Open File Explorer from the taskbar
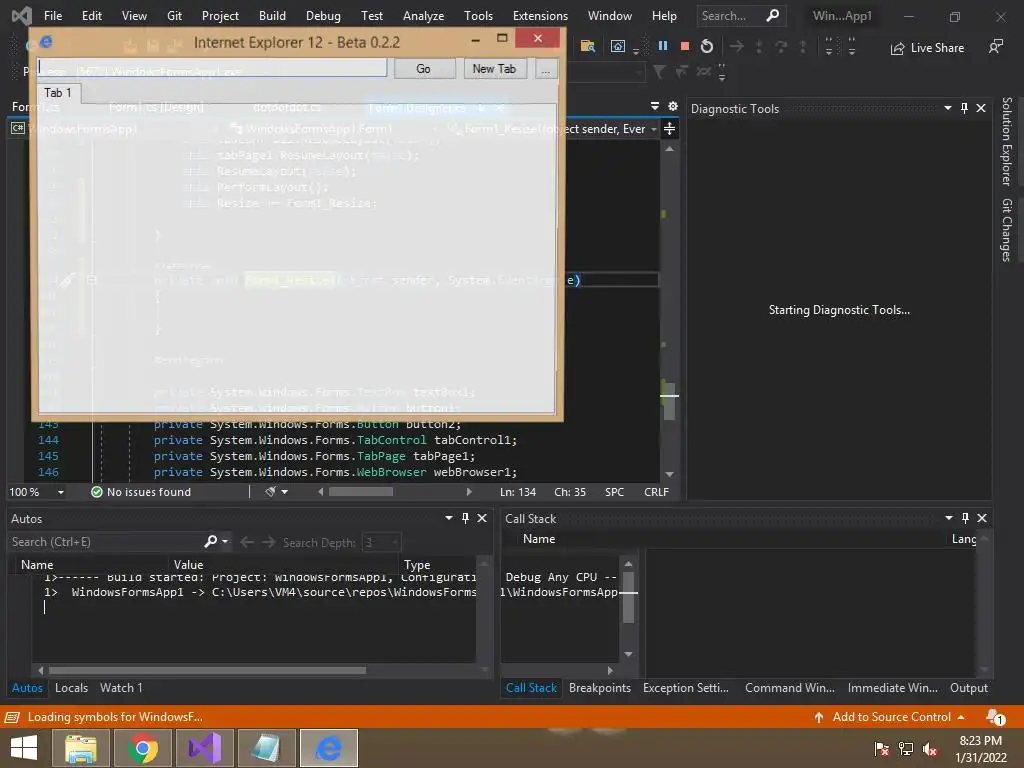The image size is (1024, 768). click(x=82, y=748)
